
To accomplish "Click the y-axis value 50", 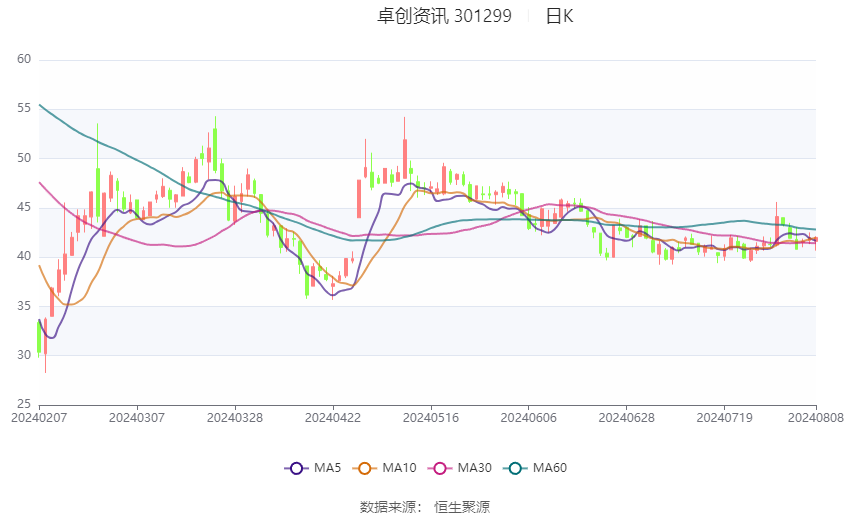I will [24, 158].
